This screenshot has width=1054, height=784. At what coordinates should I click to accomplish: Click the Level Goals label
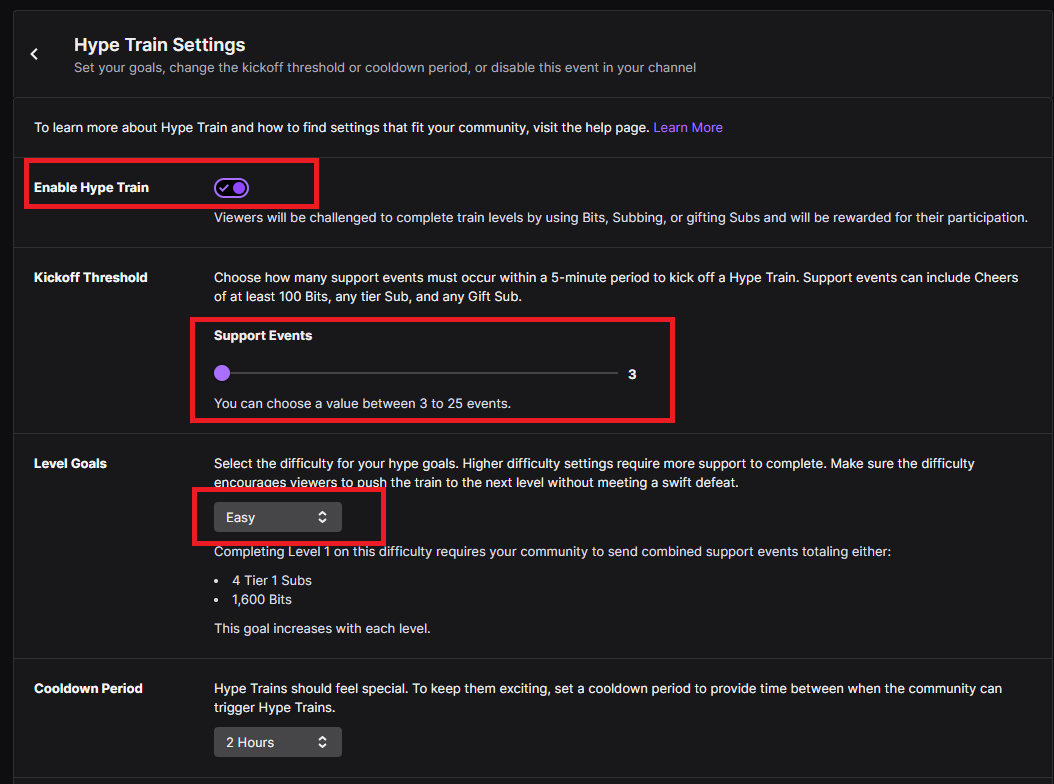71,464
